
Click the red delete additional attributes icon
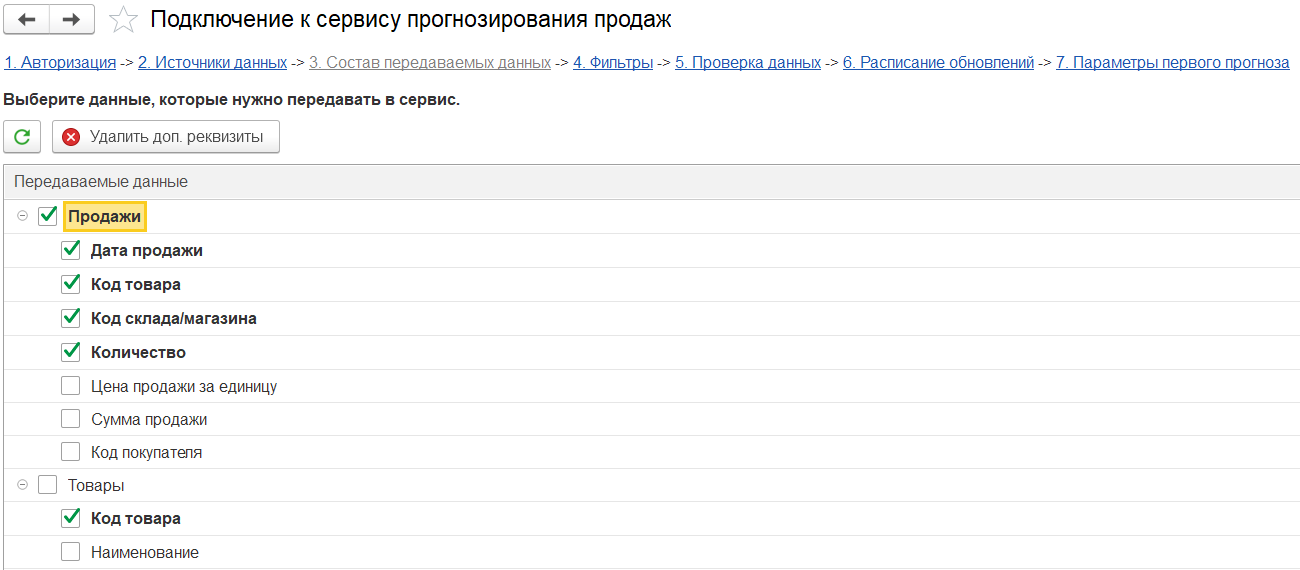[71, 137]
